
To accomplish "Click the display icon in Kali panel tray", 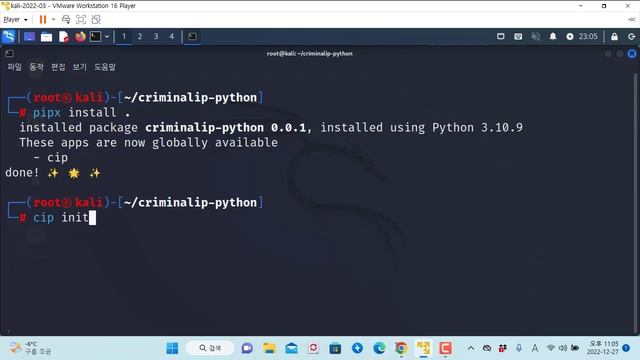I will (x=500, y=37).
